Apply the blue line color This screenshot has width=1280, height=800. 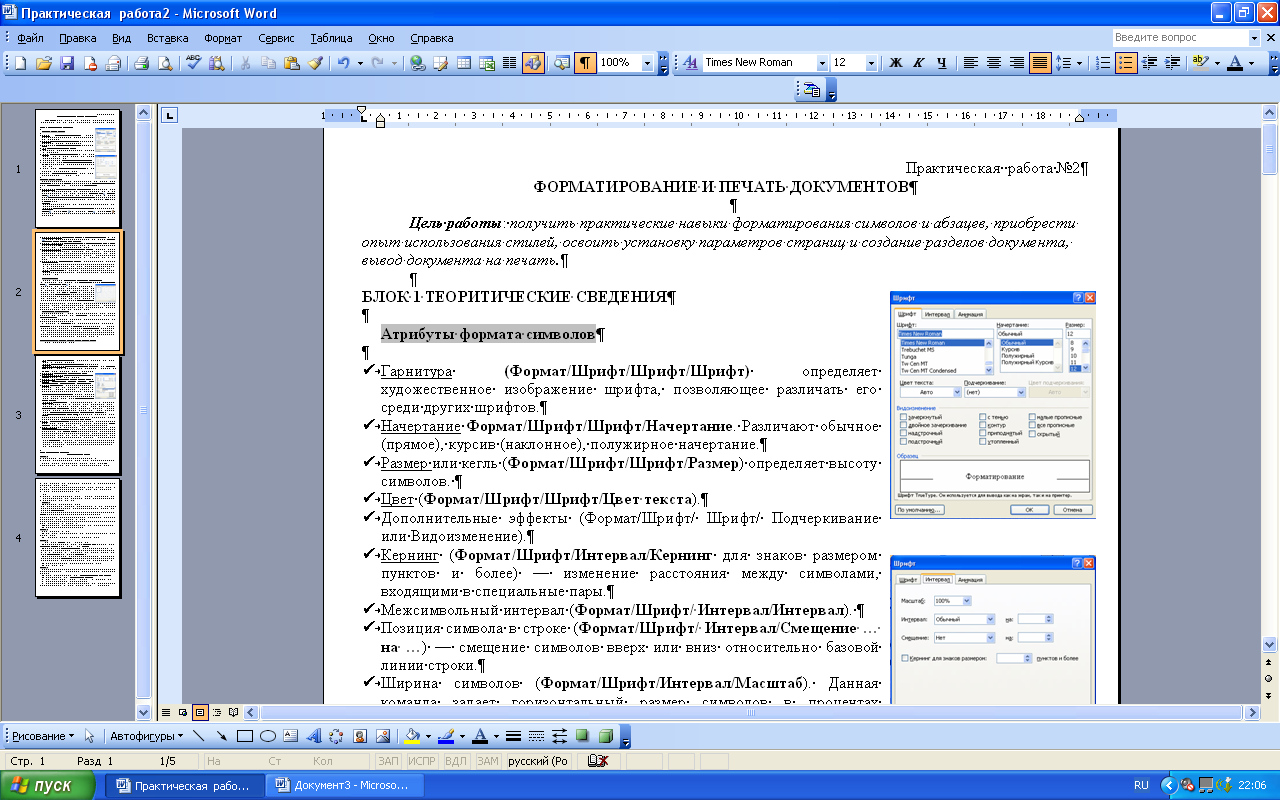[445, 736]
